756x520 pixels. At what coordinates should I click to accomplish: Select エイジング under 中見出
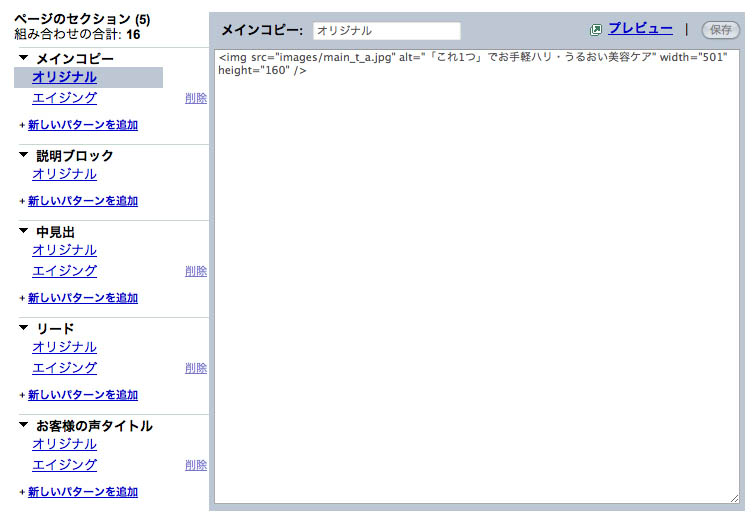coord(64,271)
